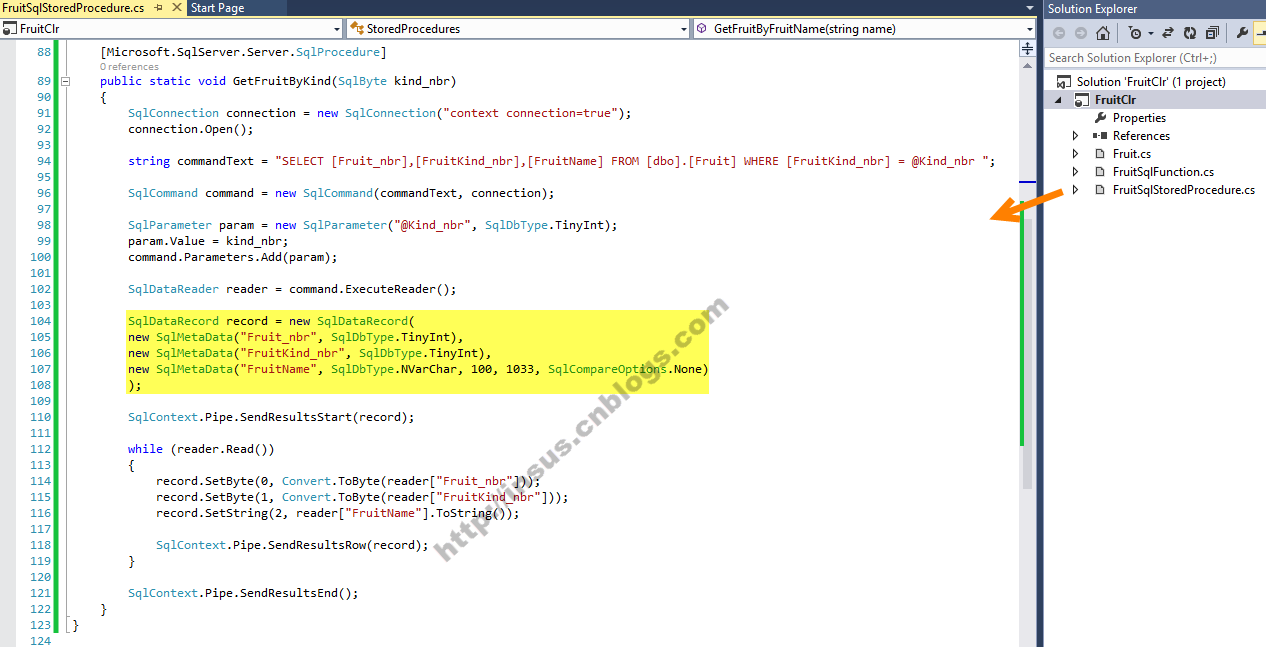Viewport: 1266px width, 647px height.
Task: Collapse the GetFruitByKind method outline box
Action: [66, 81]
